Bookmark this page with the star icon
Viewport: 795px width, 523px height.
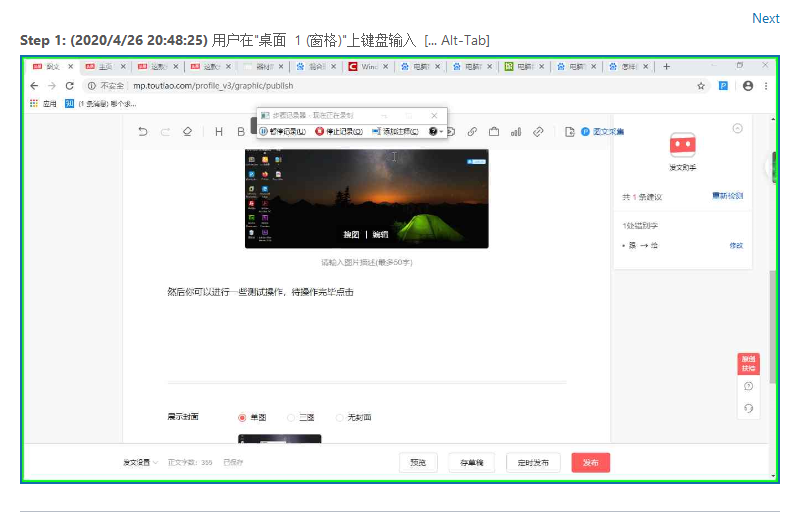click(701, 86)
